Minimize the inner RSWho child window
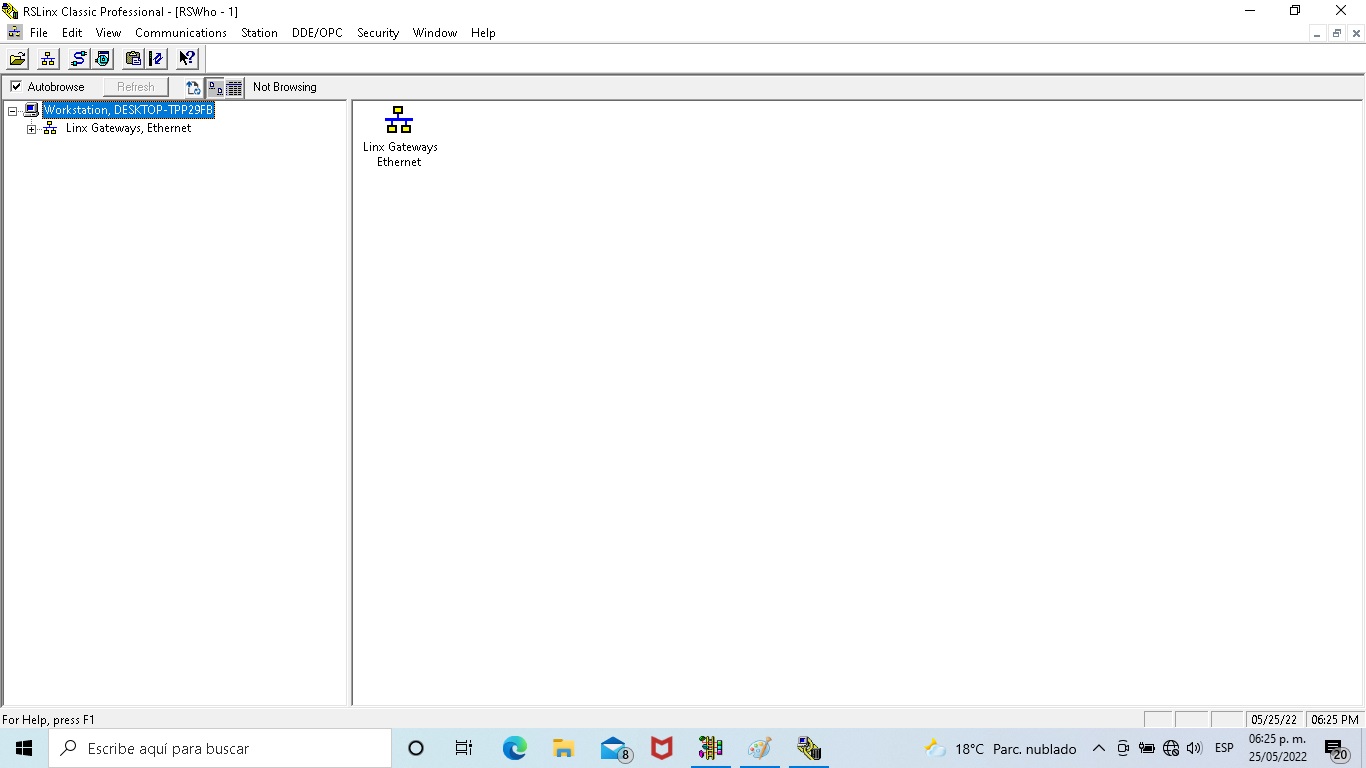Viewport: 1366px width, 768px height. click(x=1318, y=33)
